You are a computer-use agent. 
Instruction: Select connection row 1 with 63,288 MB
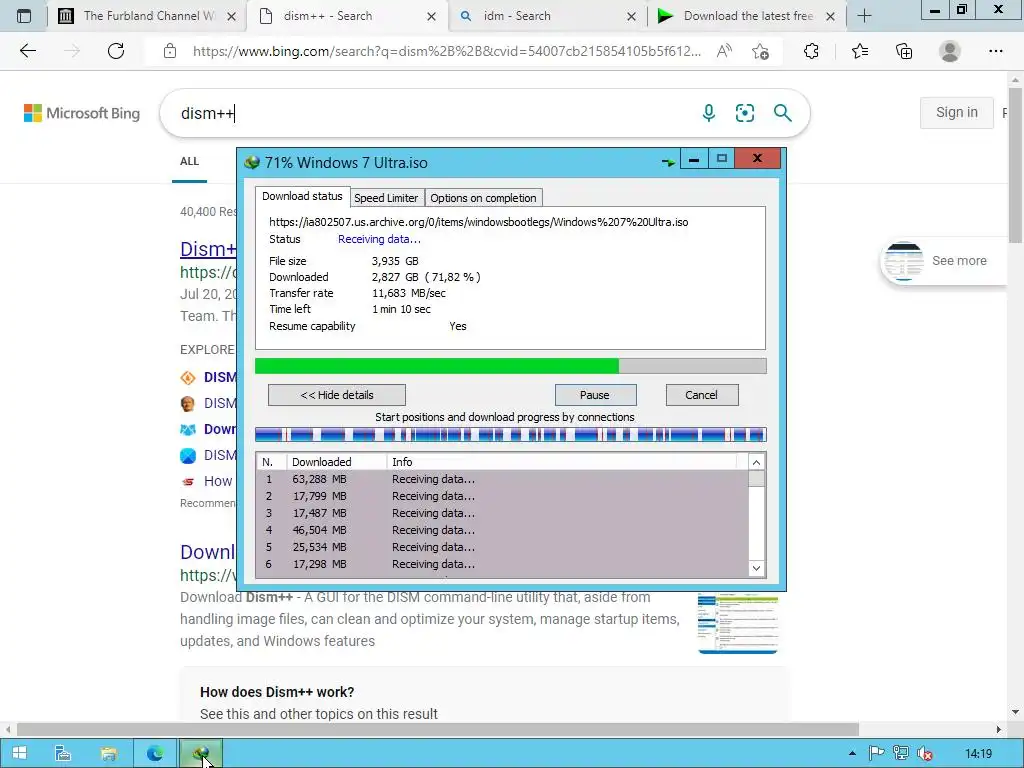(x=502, y=479)
